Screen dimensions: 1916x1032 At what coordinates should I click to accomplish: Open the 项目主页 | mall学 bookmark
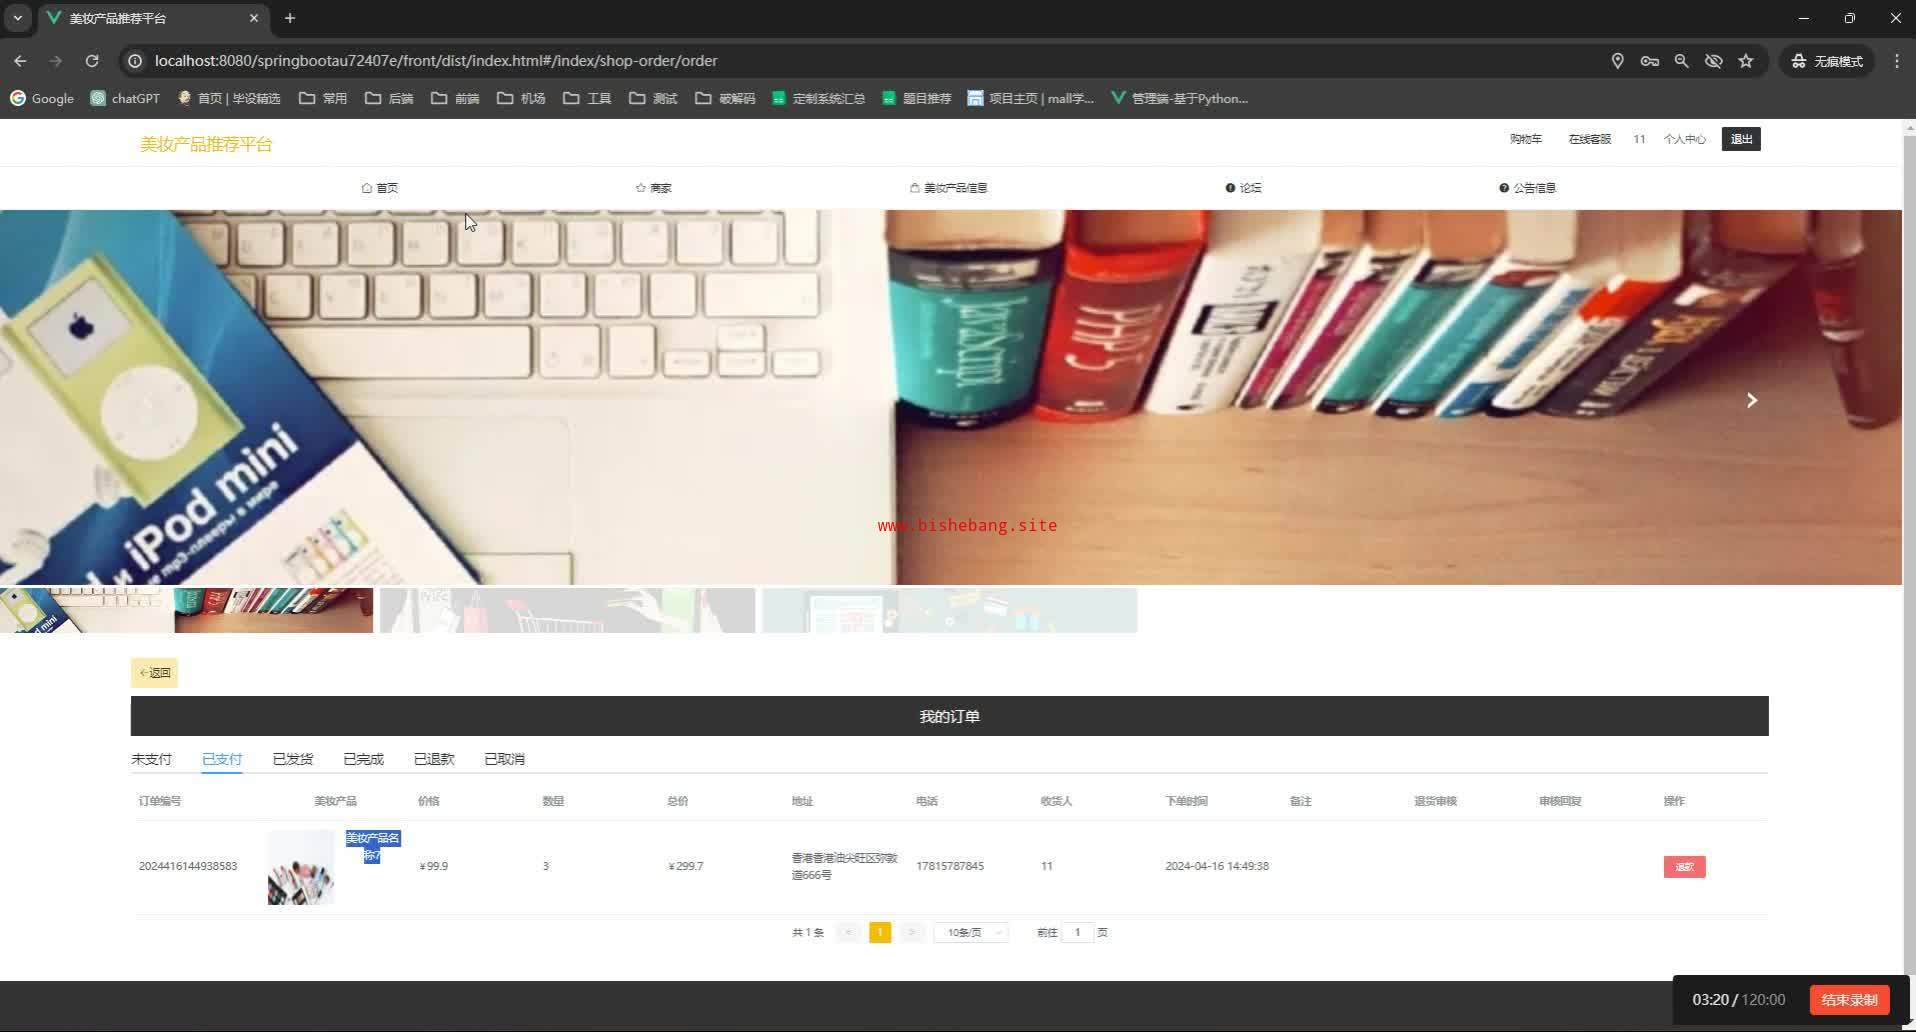click(1031, 98)
